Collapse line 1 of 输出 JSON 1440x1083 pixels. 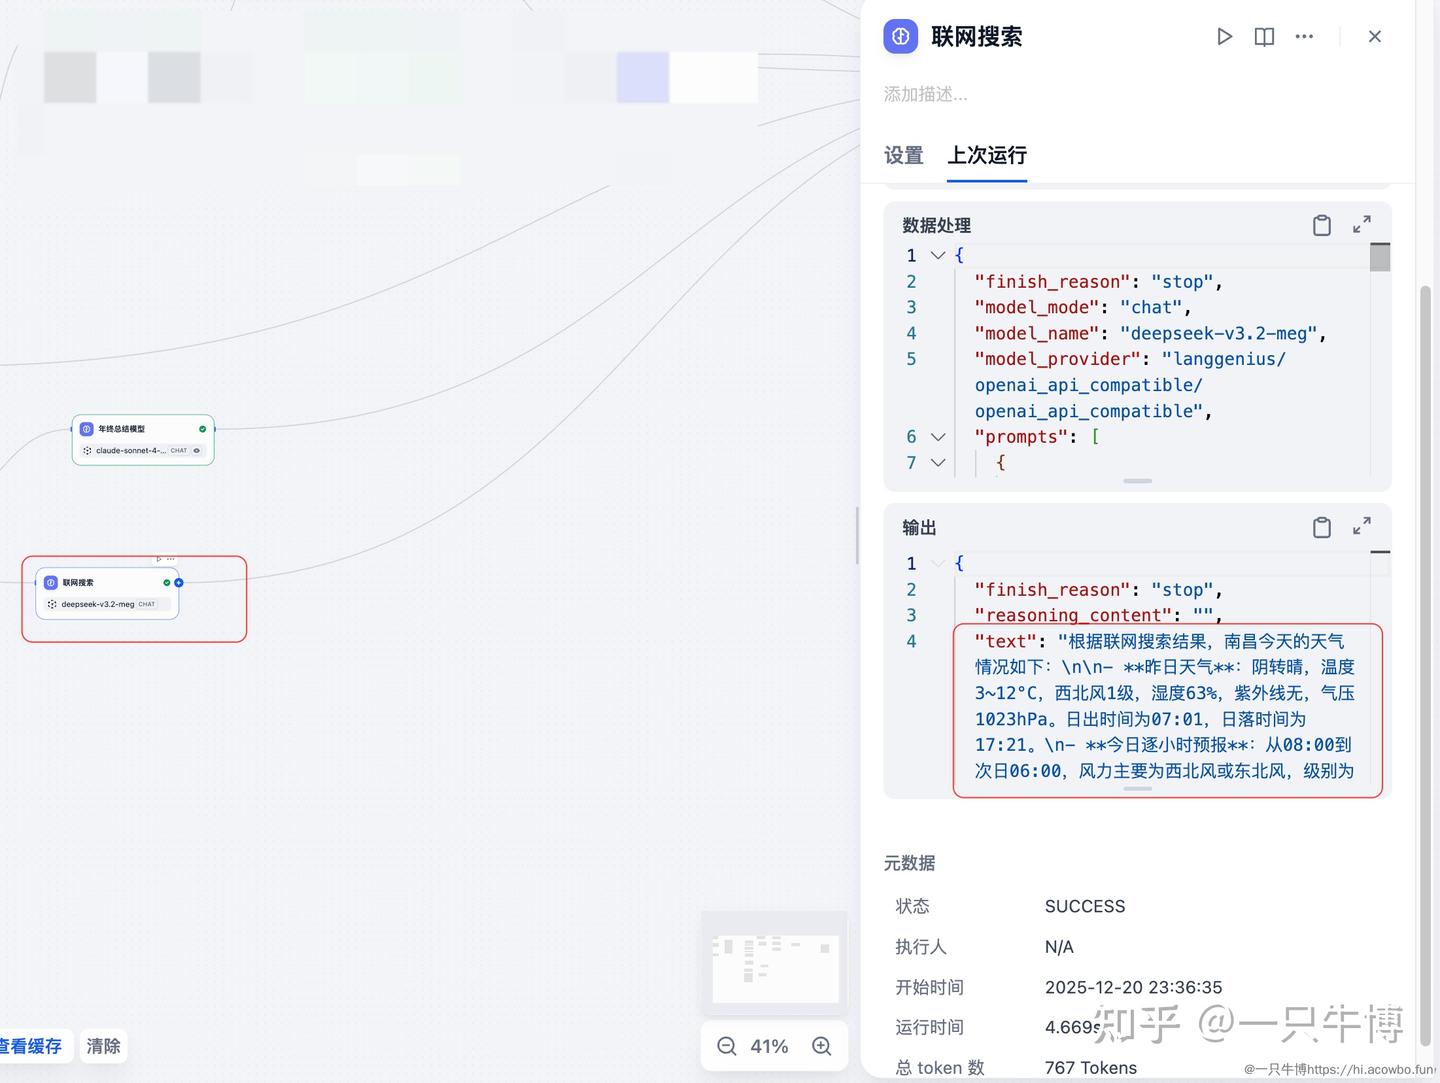pyautogui.click(x=938, y=563)
